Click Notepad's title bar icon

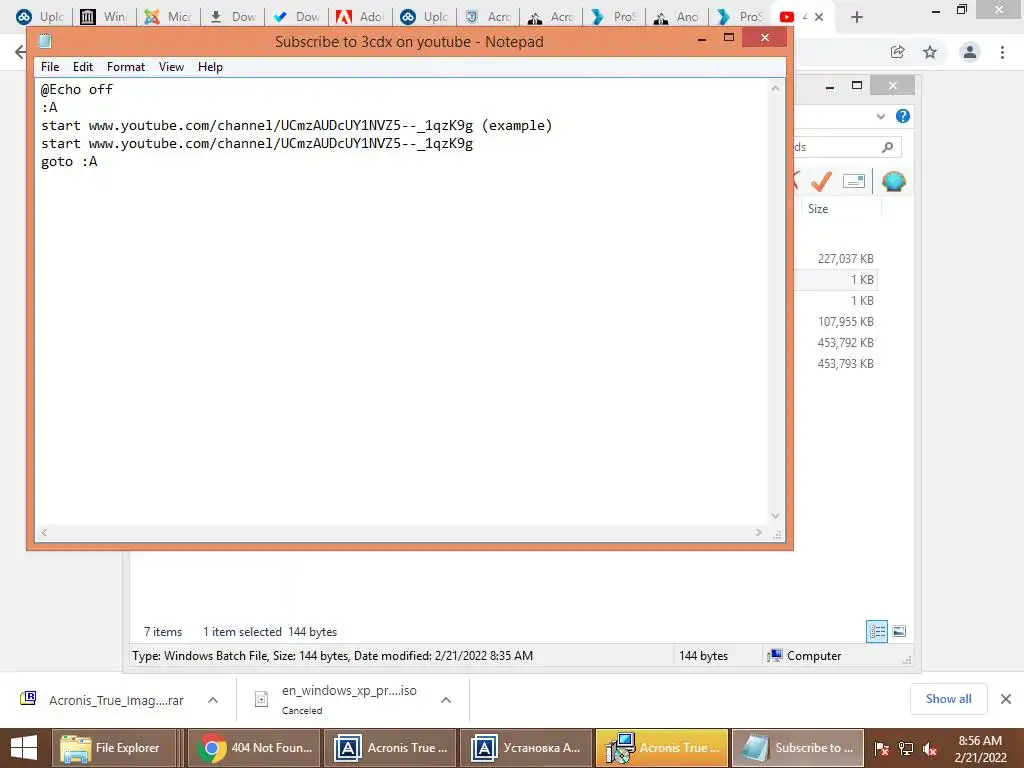coord(45,41)
